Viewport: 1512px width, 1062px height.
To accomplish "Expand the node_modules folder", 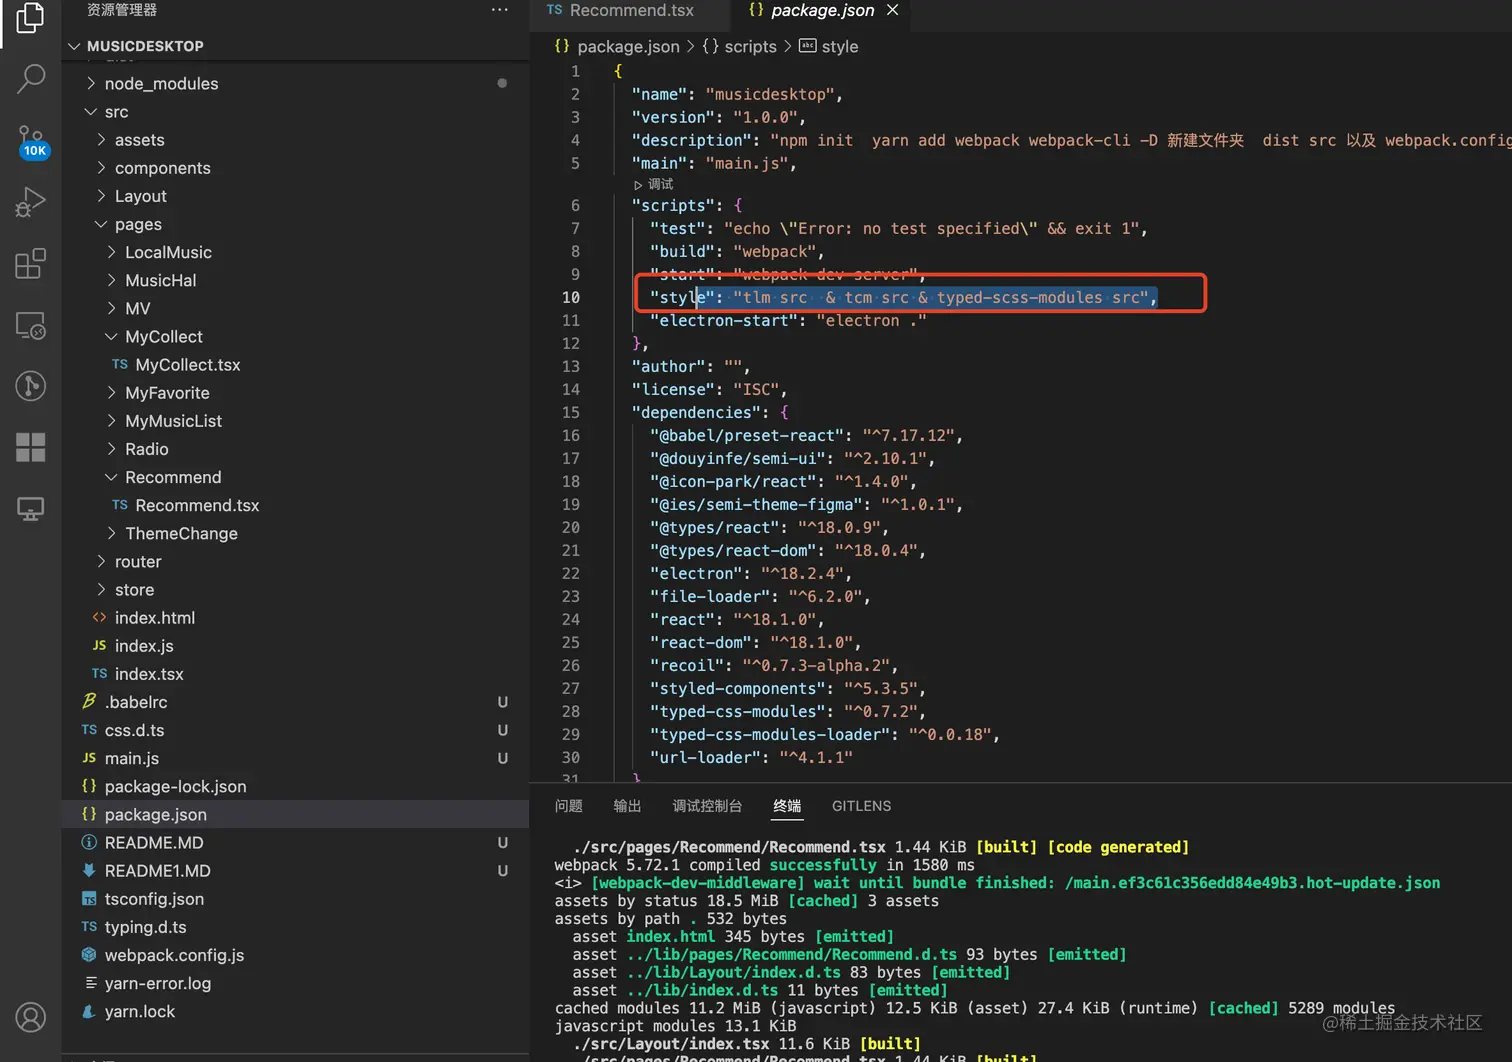I will coord(295,84).
